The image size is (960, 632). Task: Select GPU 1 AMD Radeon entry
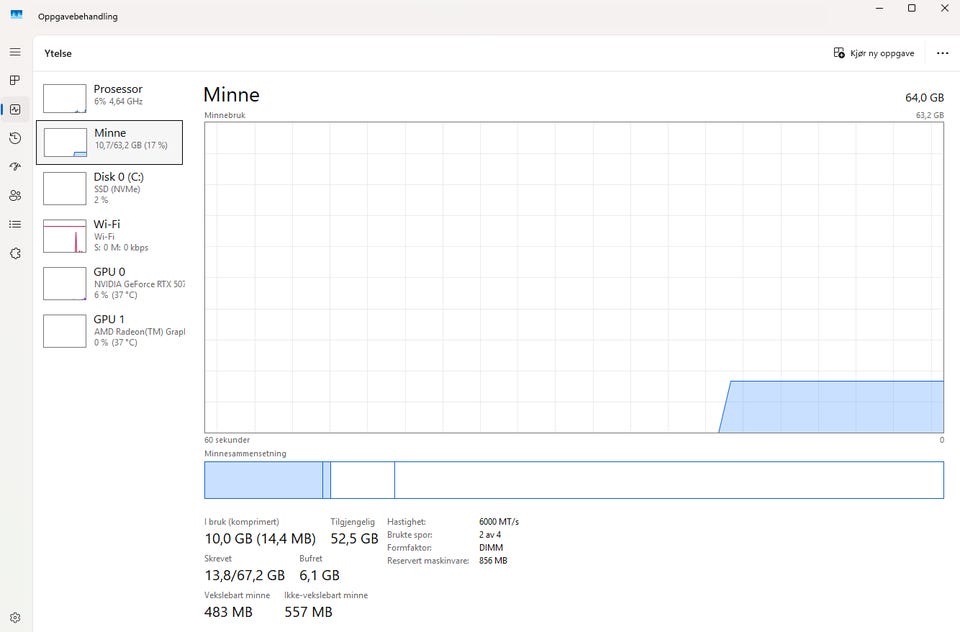[x=110, y=331]
